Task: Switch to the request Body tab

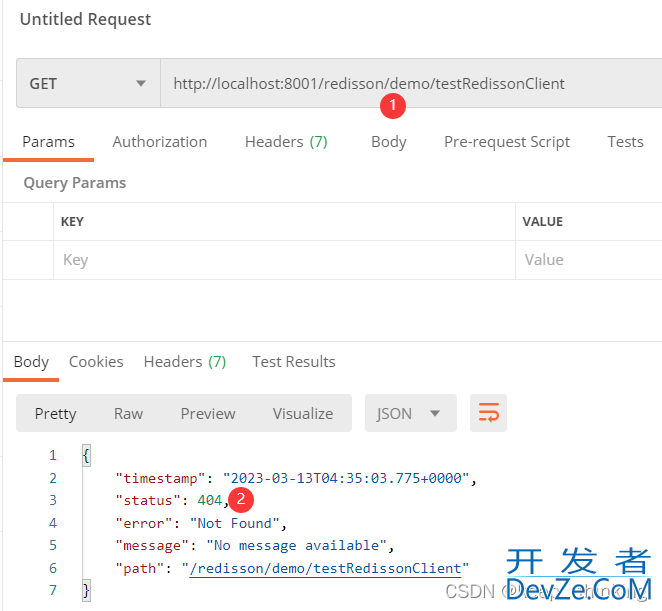Action: click(x=388, y=142)
